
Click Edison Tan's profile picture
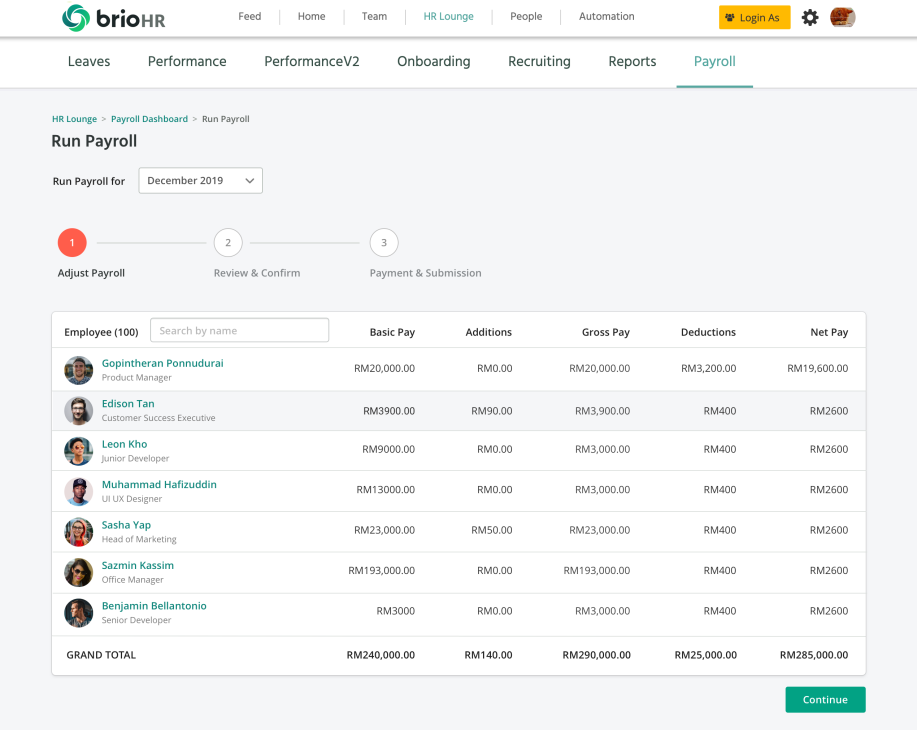(x=79, y=410)
